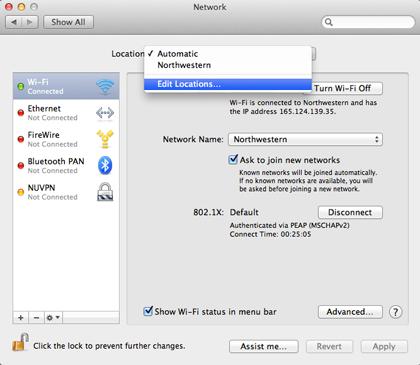Click the red Bluetooth PAN status dot

pyautogui.click(x=21, y=166)
